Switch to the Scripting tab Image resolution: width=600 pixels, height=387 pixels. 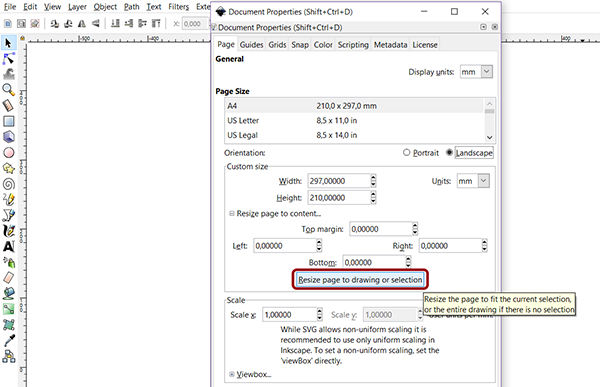pyautogui.click(x=353, y=45)
